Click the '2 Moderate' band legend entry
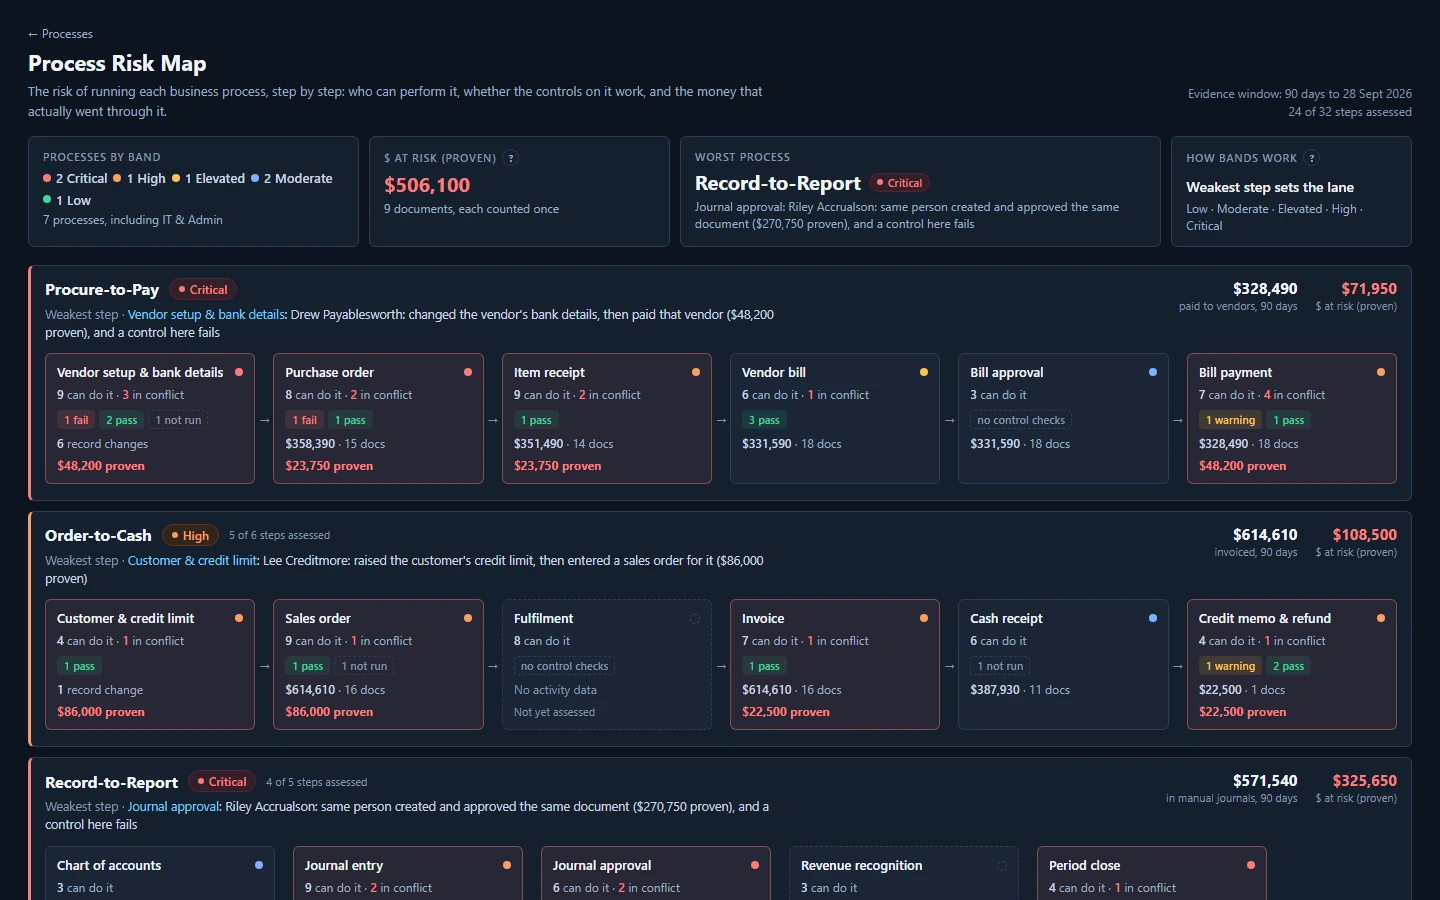 pyautogui.click(x=291, y=178)
